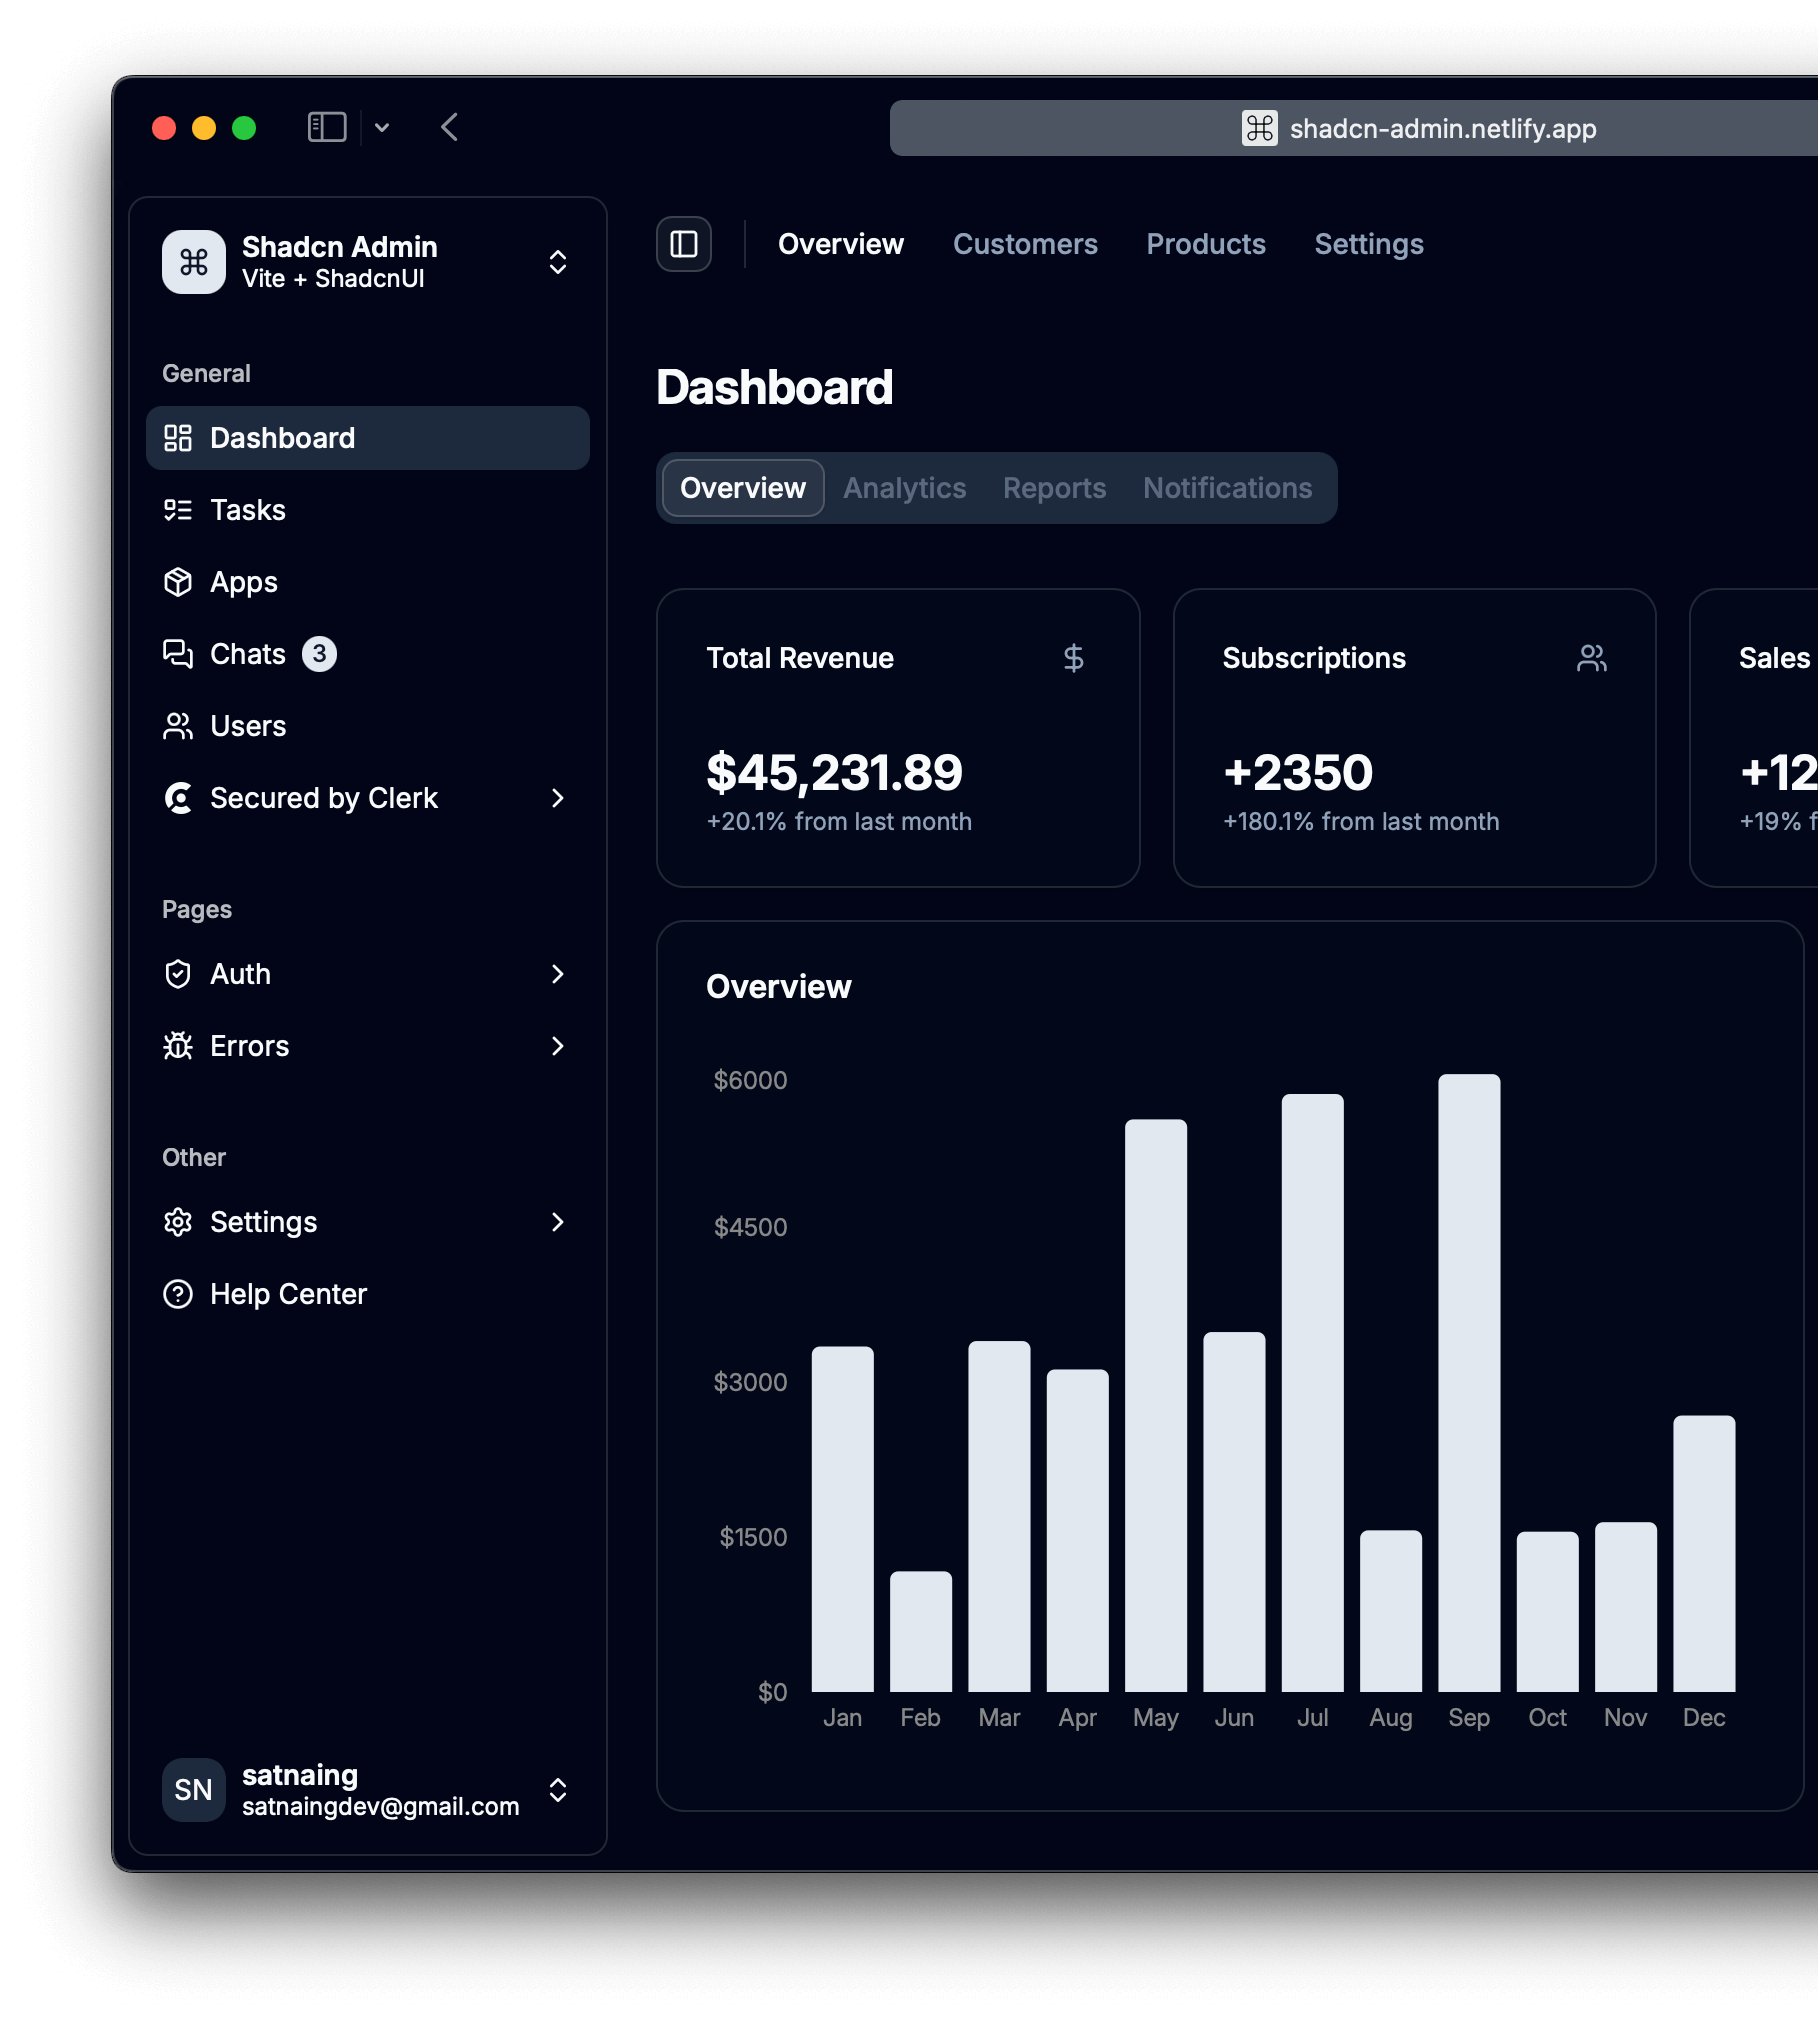Click the dollar icon on Total Revenue card

(1073, 658)
